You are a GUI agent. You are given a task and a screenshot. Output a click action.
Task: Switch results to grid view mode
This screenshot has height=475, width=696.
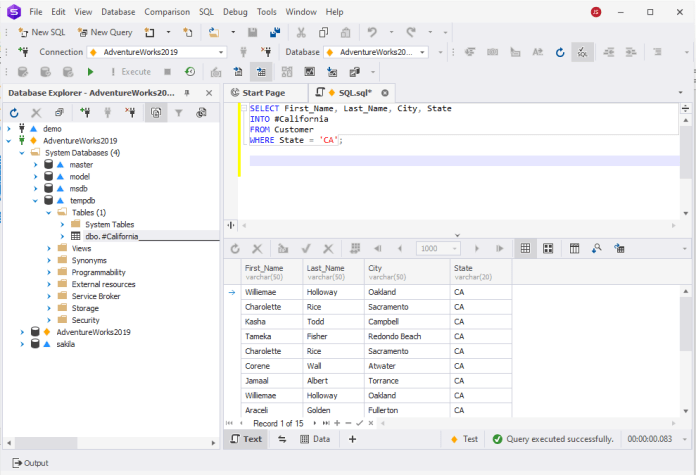524,248
